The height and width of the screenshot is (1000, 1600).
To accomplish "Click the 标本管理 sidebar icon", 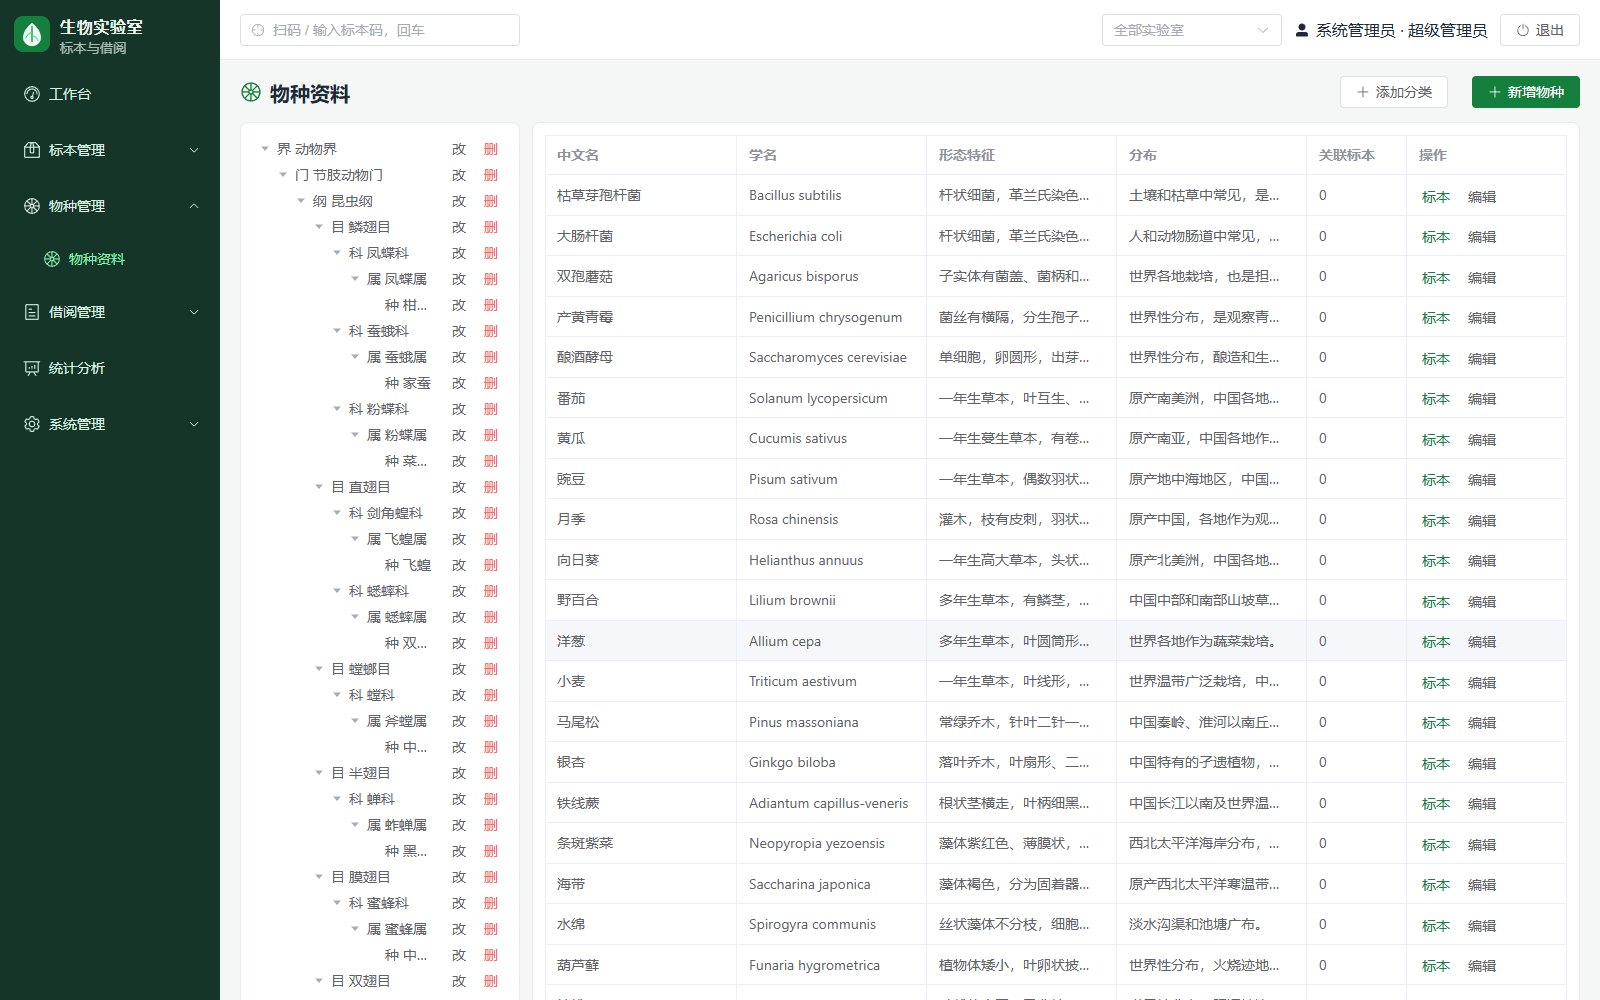I will [x=32, y=150].
